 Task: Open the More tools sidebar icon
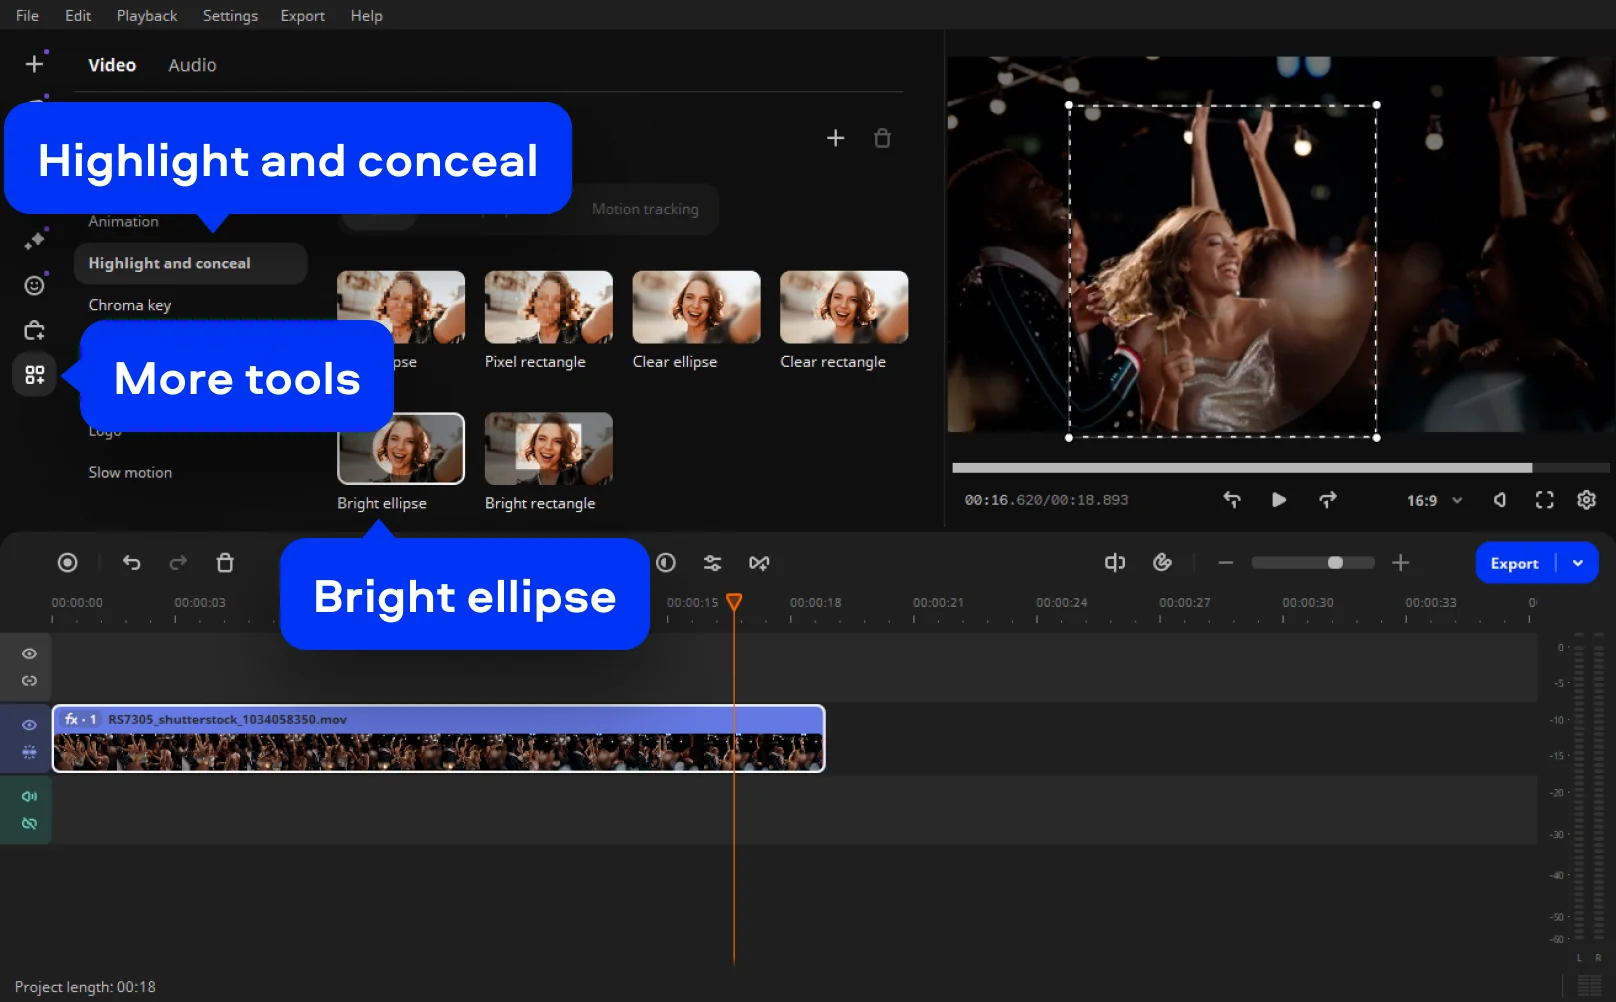click(34, 375)
